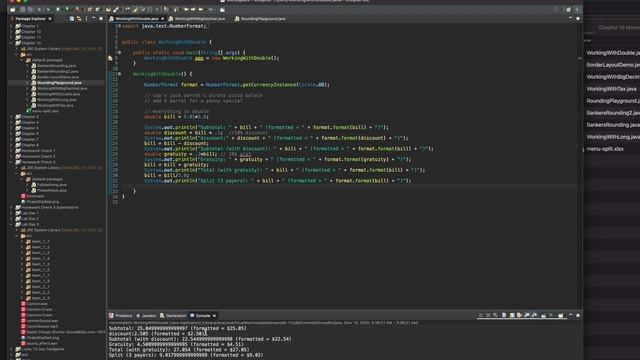Select sound_effect.wav file in Package Explorer
The image size is (640, 360).
coord(40,344)
